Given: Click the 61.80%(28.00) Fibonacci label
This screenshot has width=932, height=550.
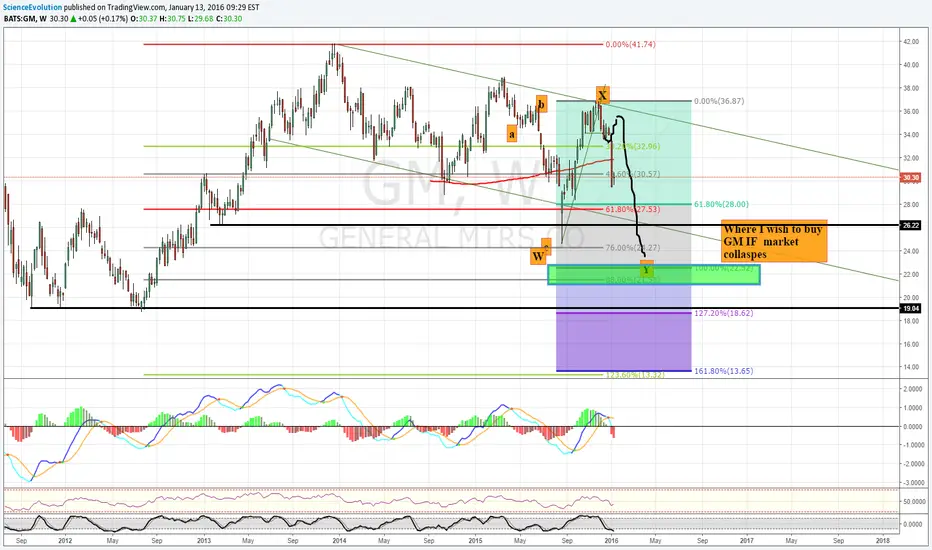Looking at the screenshot, I should tap(721, 204).
